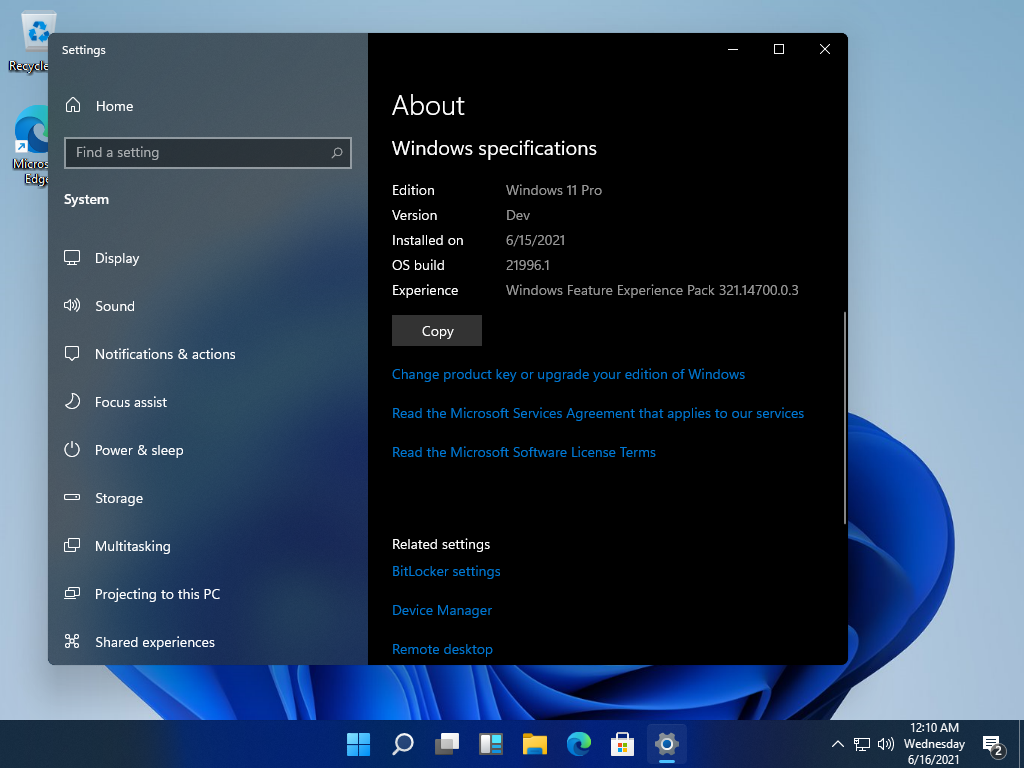
Task: Open Home in Settings sidebar
Action: pos(208,106)
